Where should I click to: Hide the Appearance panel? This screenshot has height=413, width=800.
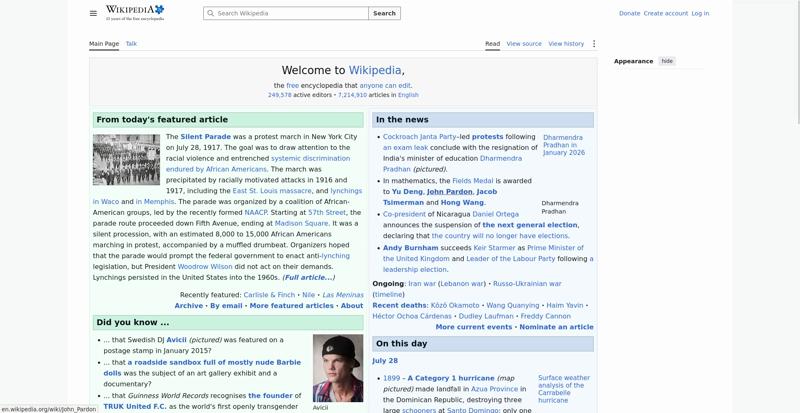coord(667,61)
